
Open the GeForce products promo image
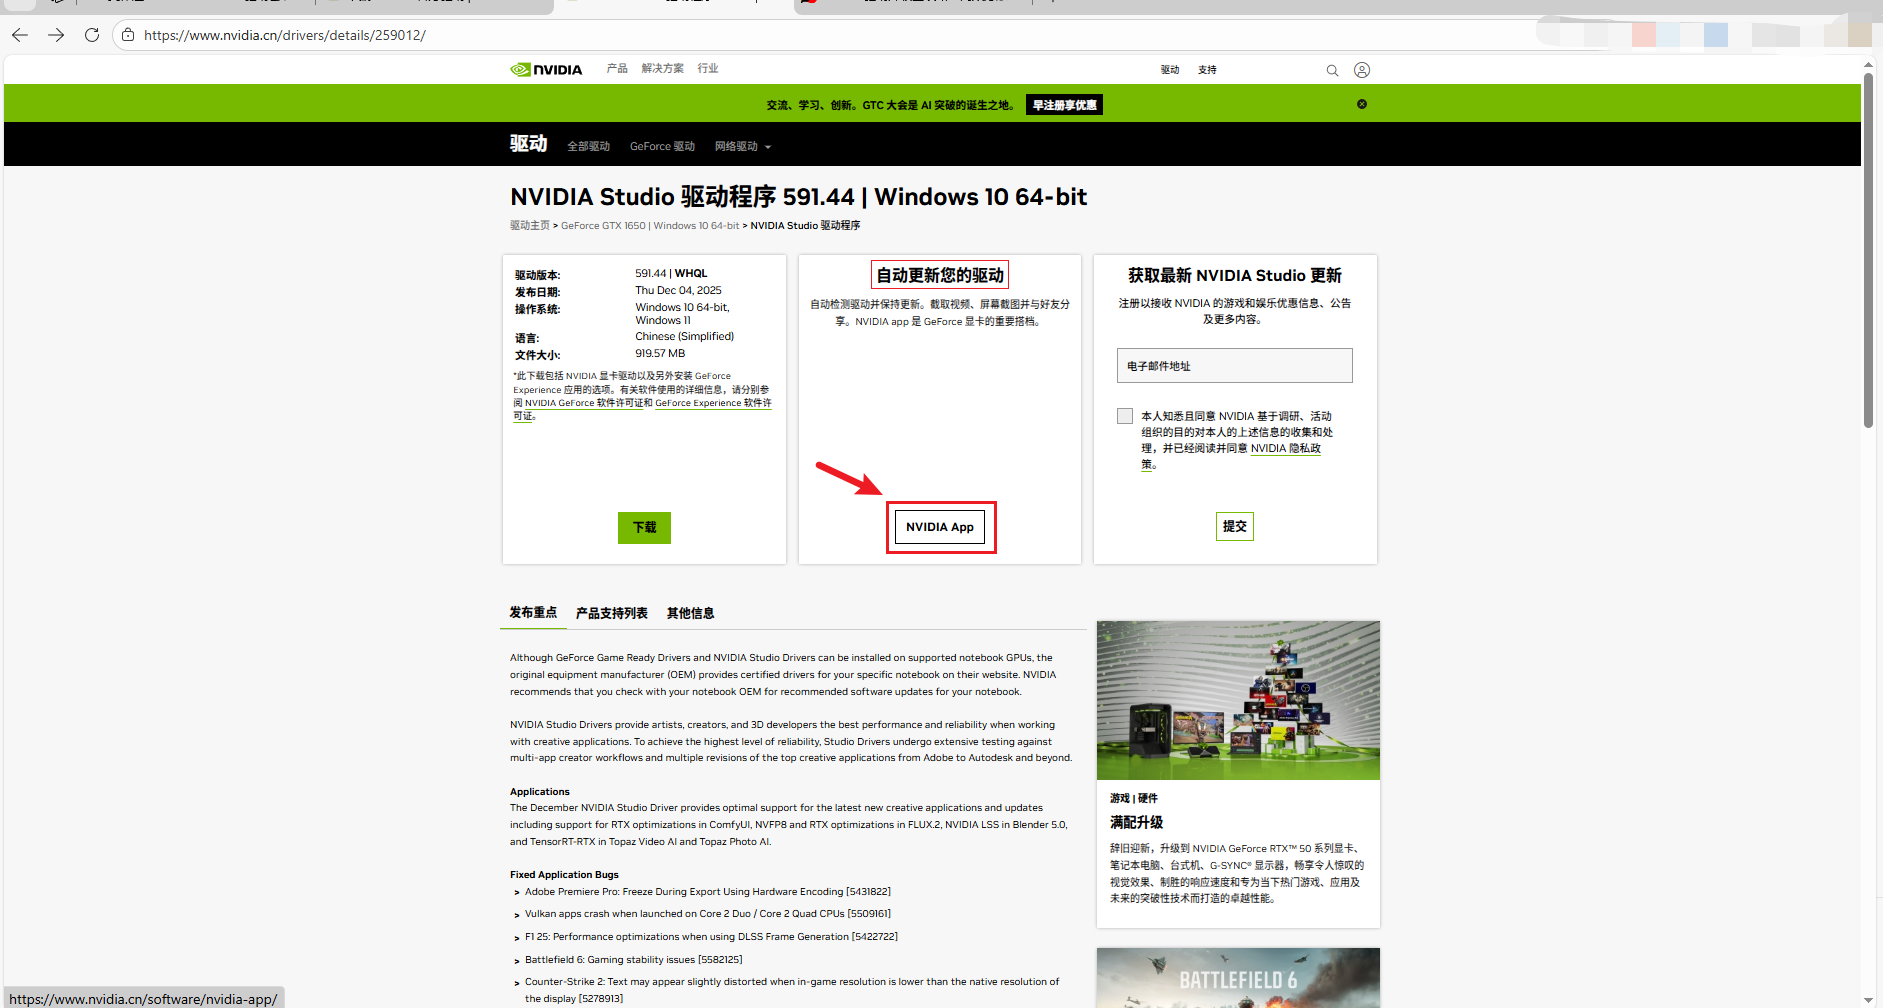pos(1238,700)
